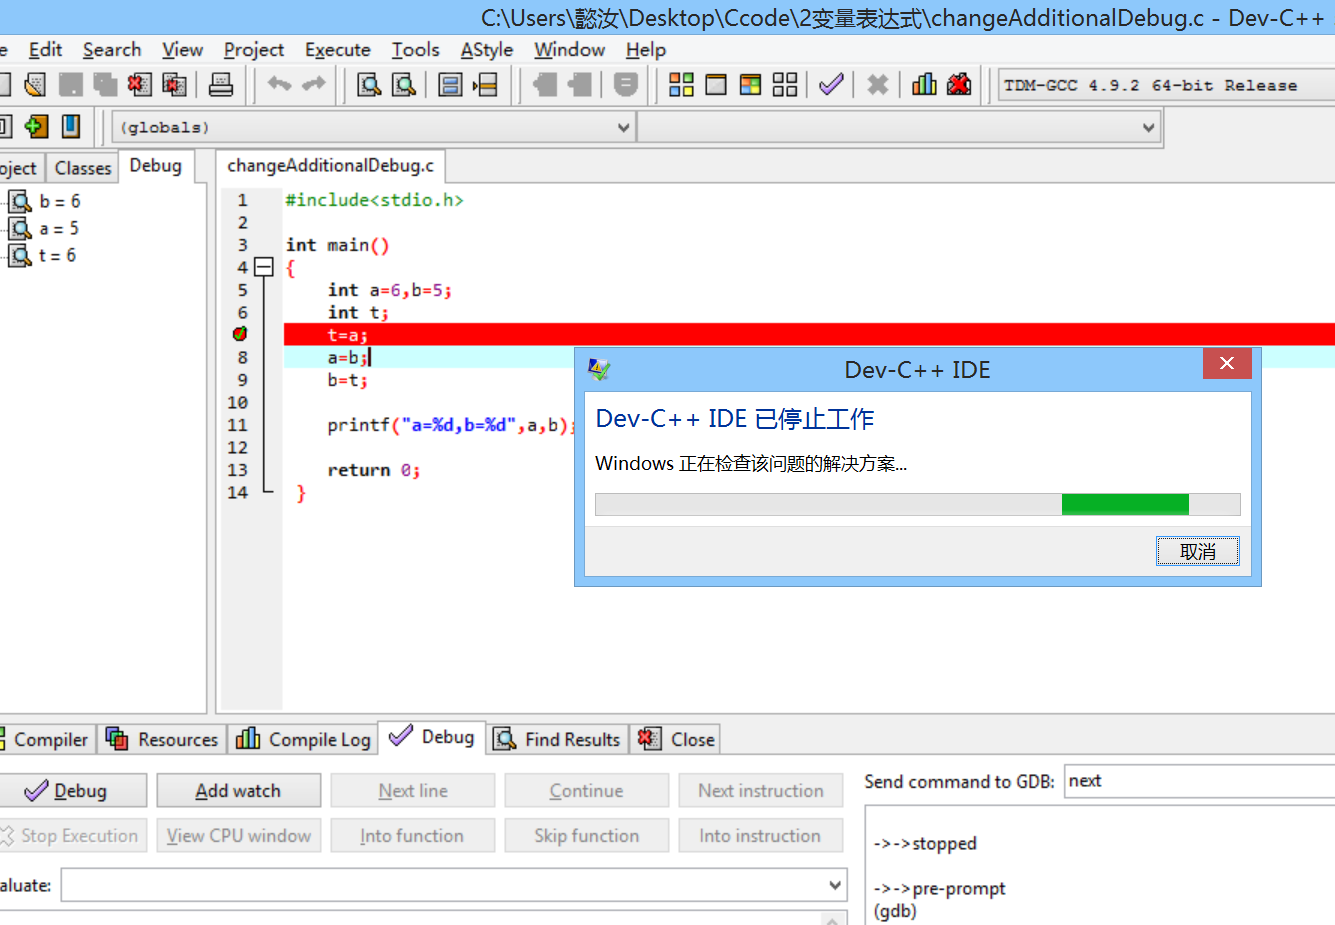This screenshot has height=925, width=1335.
Task: Select the watch variable t = 6
Action: [x=57, y=255]
